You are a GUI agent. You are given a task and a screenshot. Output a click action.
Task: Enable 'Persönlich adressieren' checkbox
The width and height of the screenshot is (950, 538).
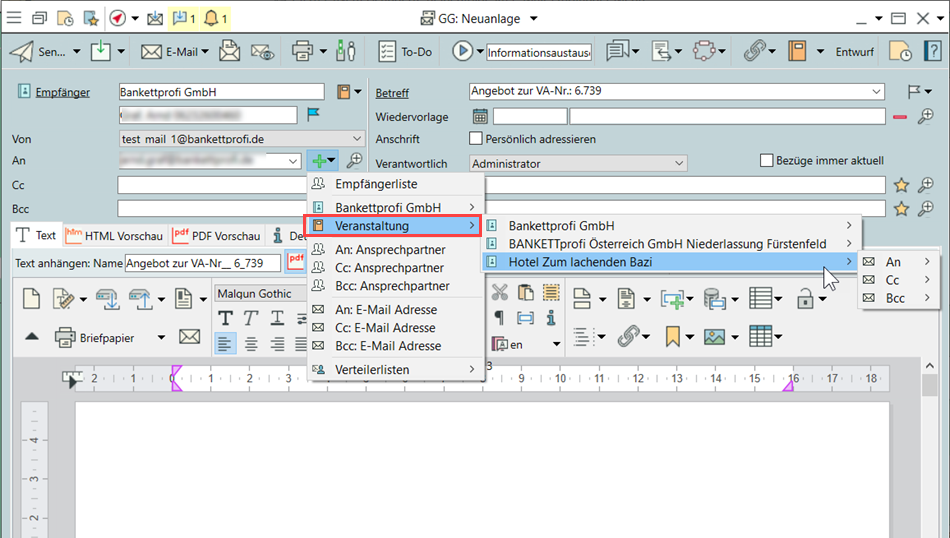(x=477, y=139)
